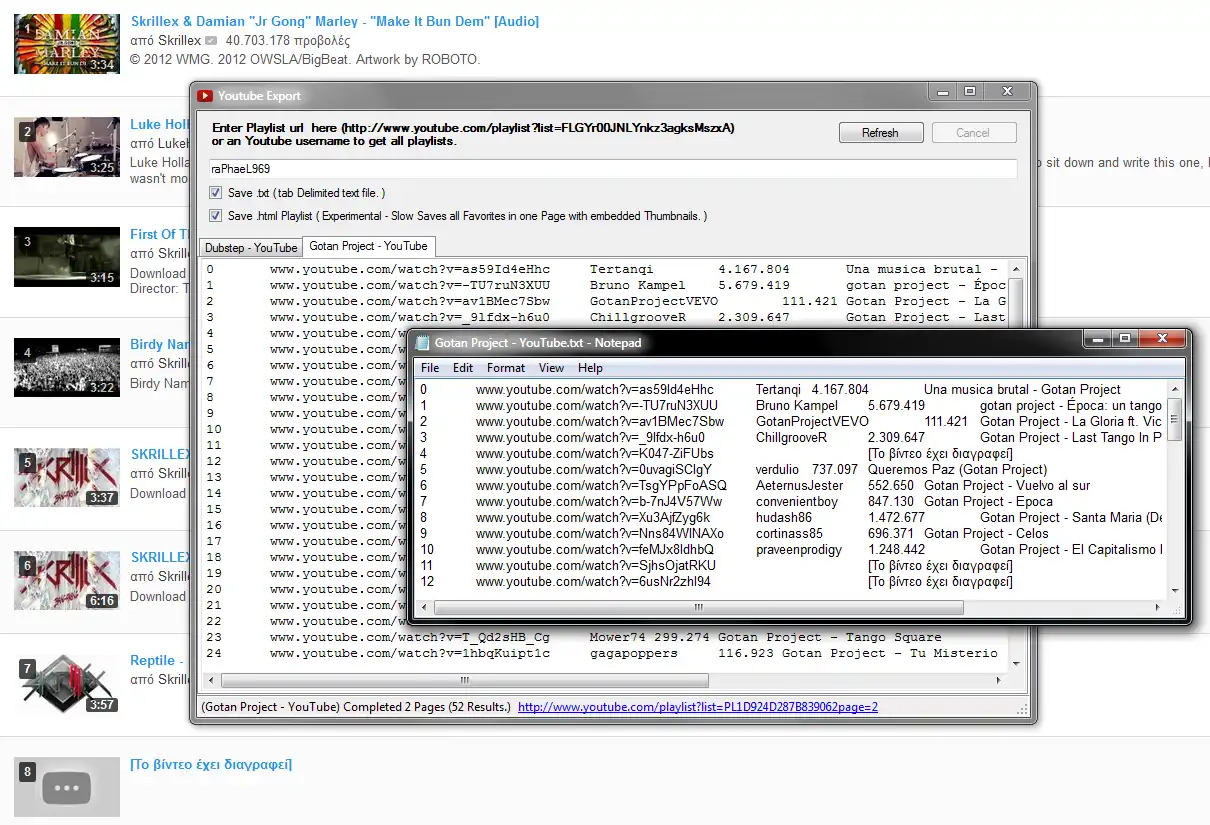Click the crowd video thumbnail numbered 4
Screen dimensions: 1210x825
click(x=67, y=367)
